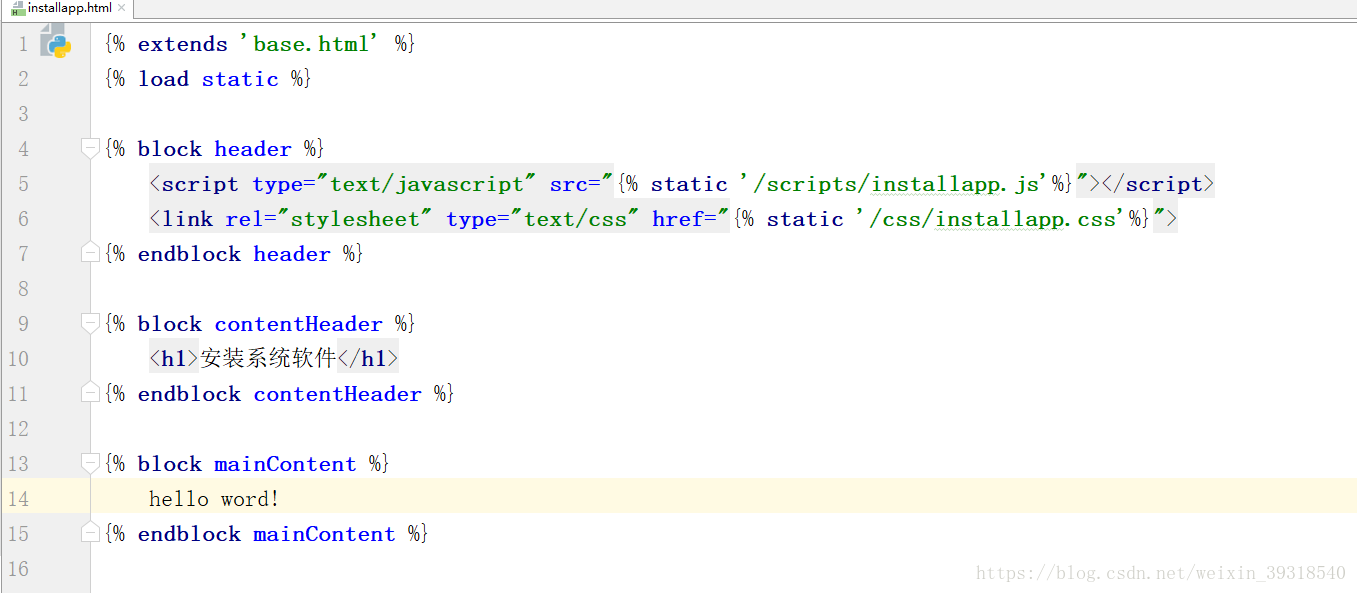Screen dimensions: 1357x593
Task: Click the 'load static' text on line 2
Action: 208,79
